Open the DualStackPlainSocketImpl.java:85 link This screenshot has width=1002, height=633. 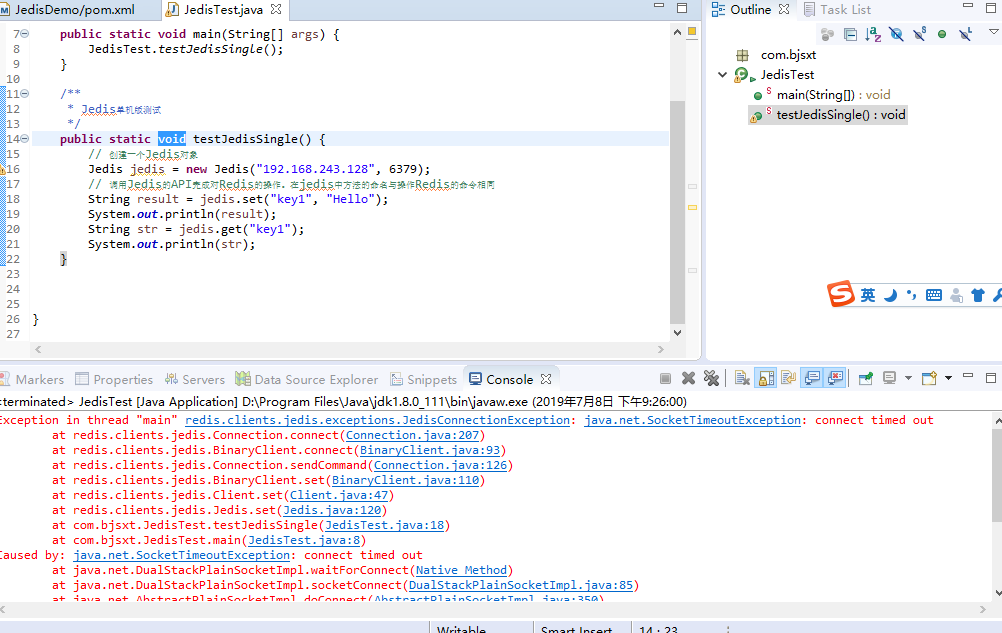click(x=520, y=586)
